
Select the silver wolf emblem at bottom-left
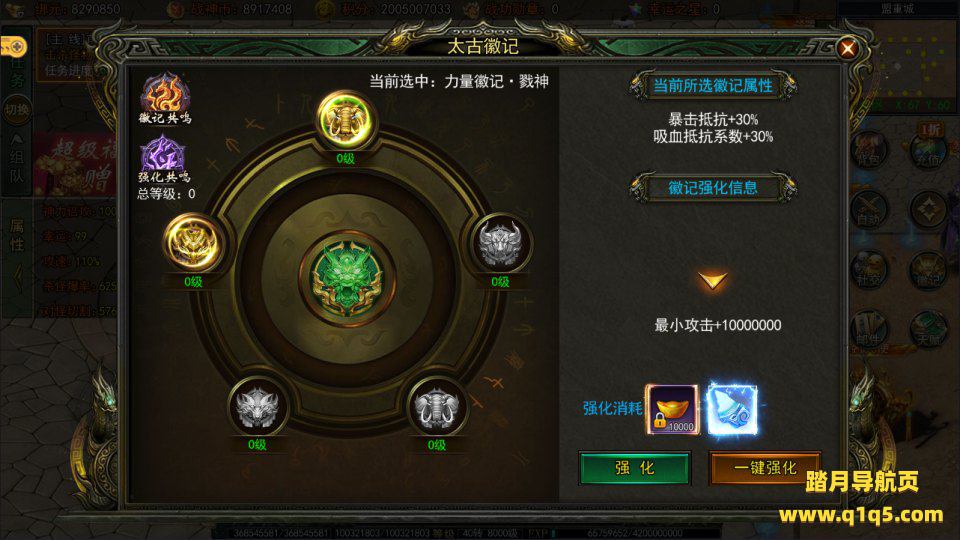tap(257, 407)
